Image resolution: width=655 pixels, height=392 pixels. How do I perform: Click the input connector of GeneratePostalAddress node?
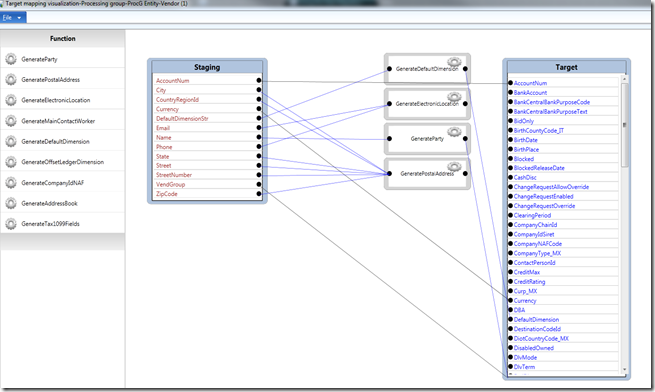[389, 173]
